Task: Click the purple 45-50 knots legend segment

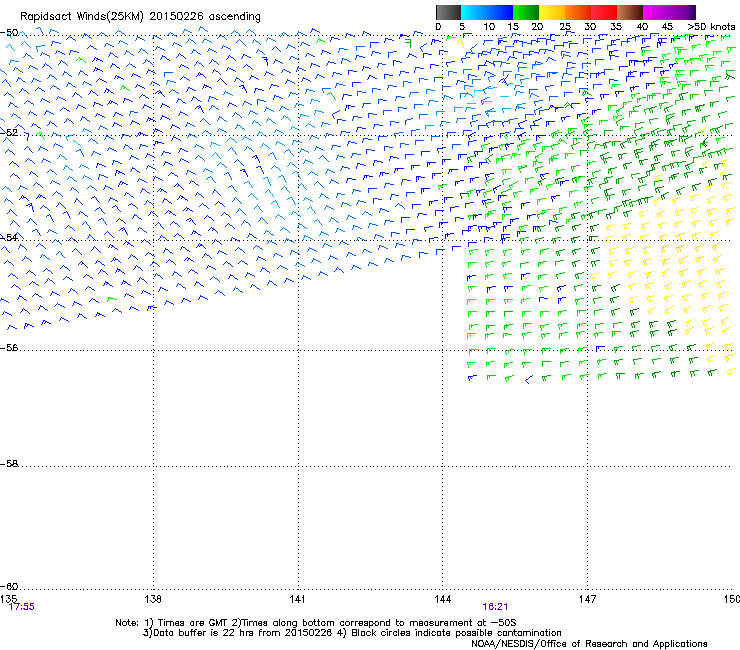Action: tap(682, 12)
